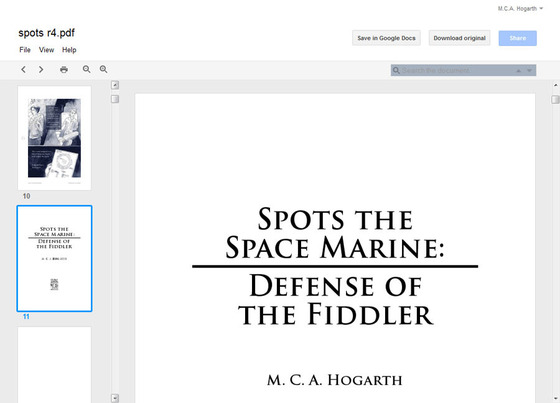Click thumbnail panel scroll down arrow

[x=115, y=398]
